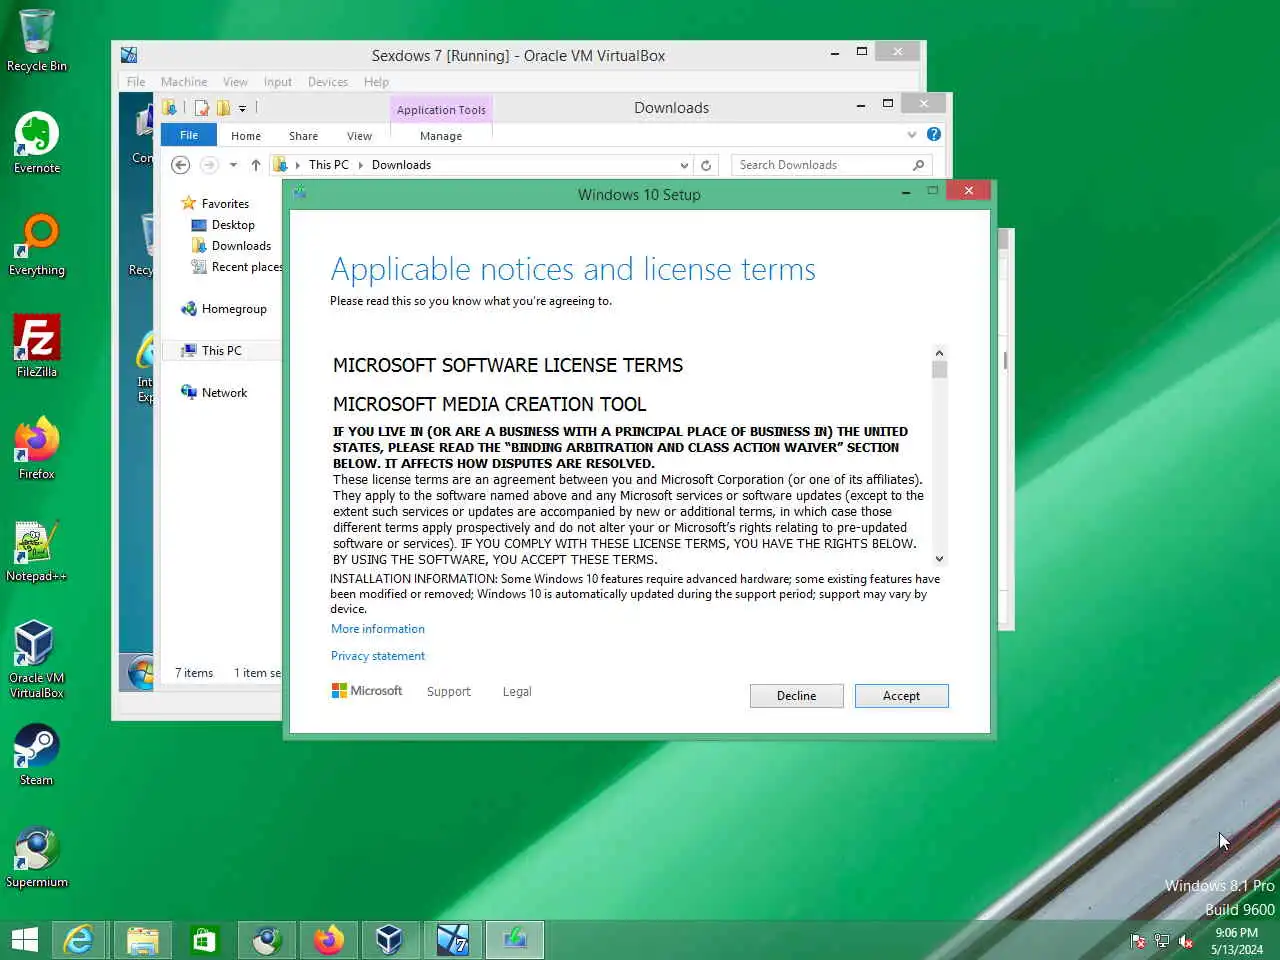Screen dimensions: 1280x960
Task: Open the Privacy statement link
Action: pyautogui.click(x=378, y=656)
